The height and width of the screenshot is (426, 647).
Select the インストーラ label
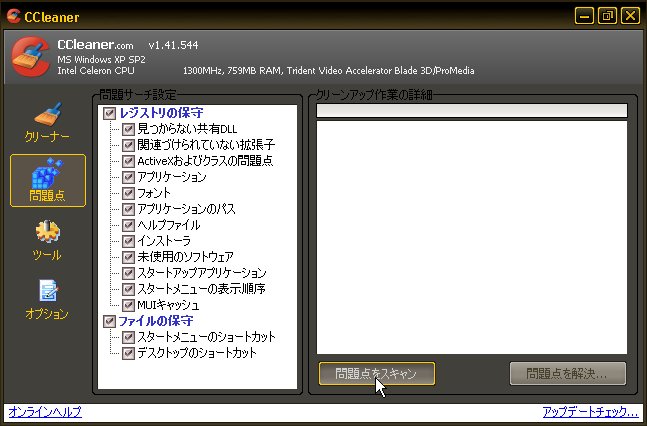point(164,241)
